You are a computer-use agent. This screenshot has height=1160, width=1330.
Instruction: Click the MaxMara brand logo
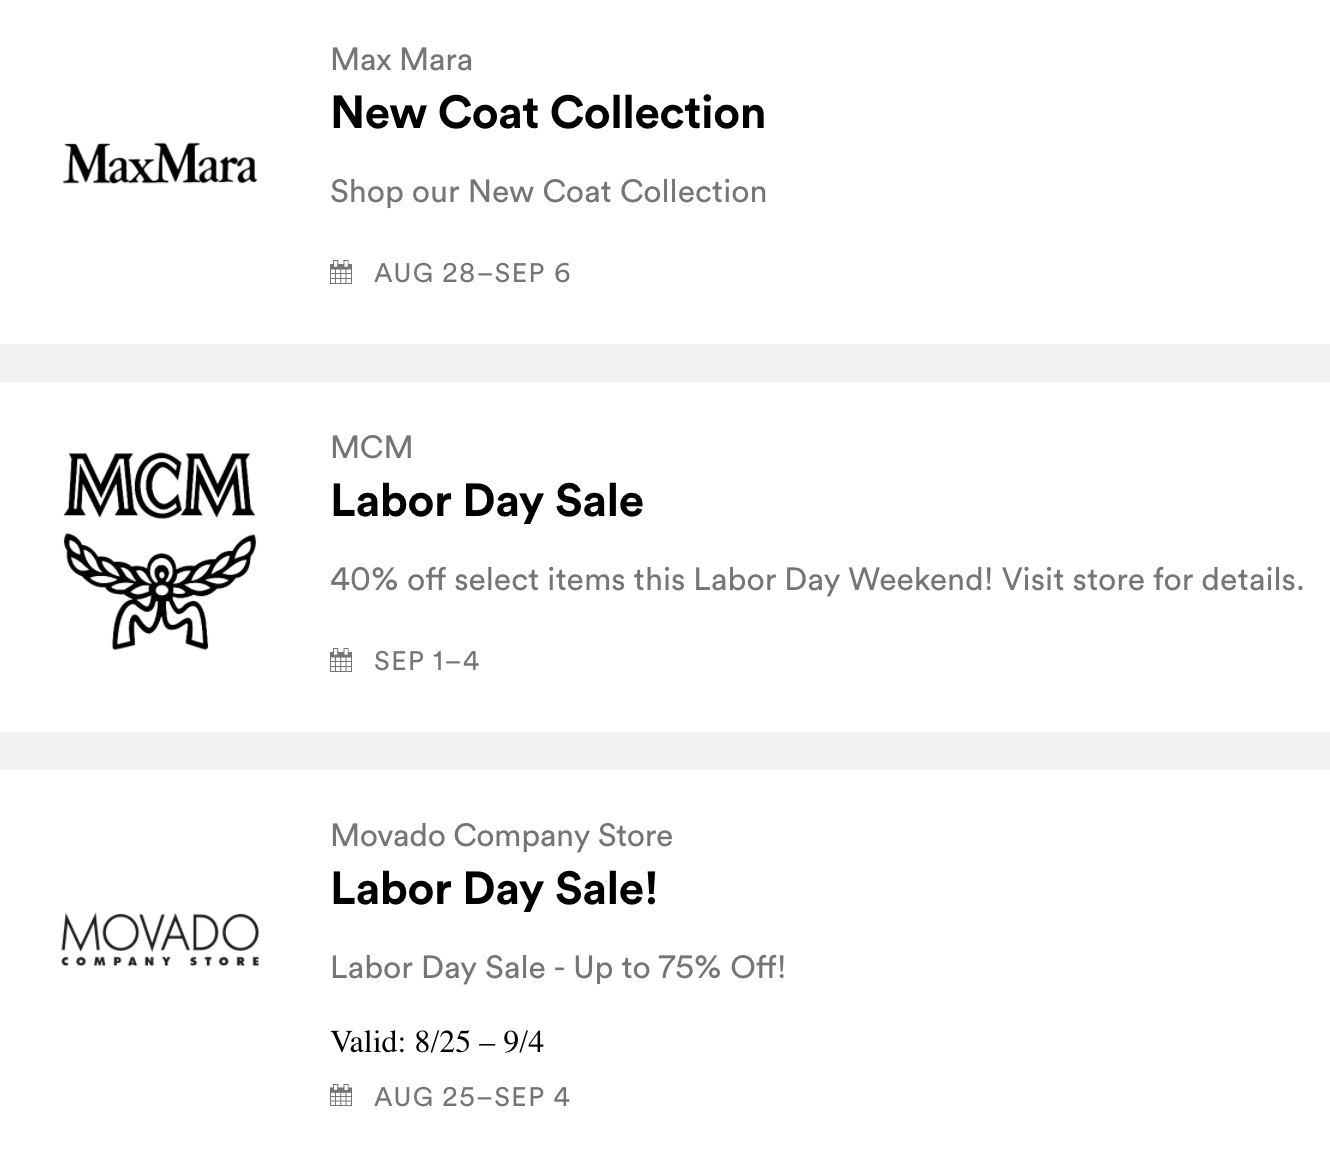160,165
